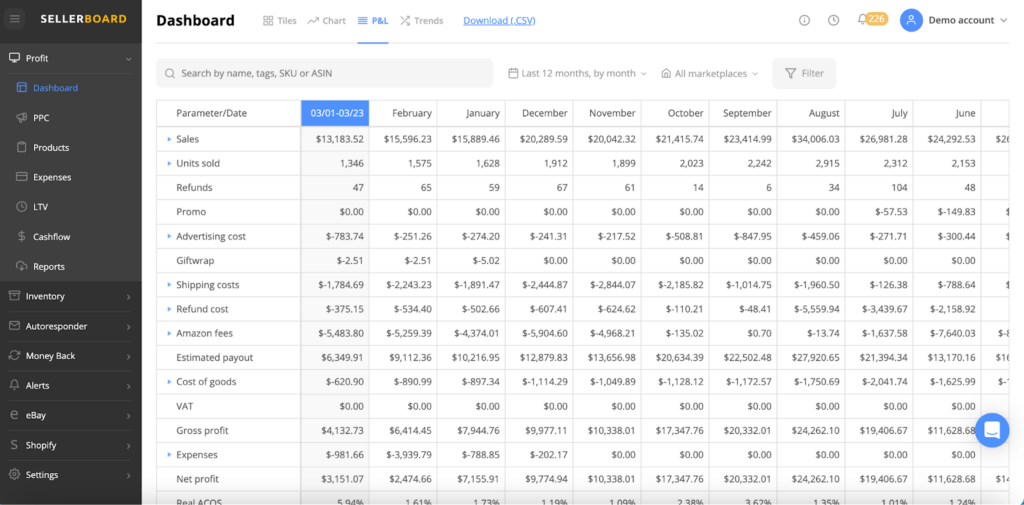Click the August column header
The image size is (1024, 505).
click(811, 113)
